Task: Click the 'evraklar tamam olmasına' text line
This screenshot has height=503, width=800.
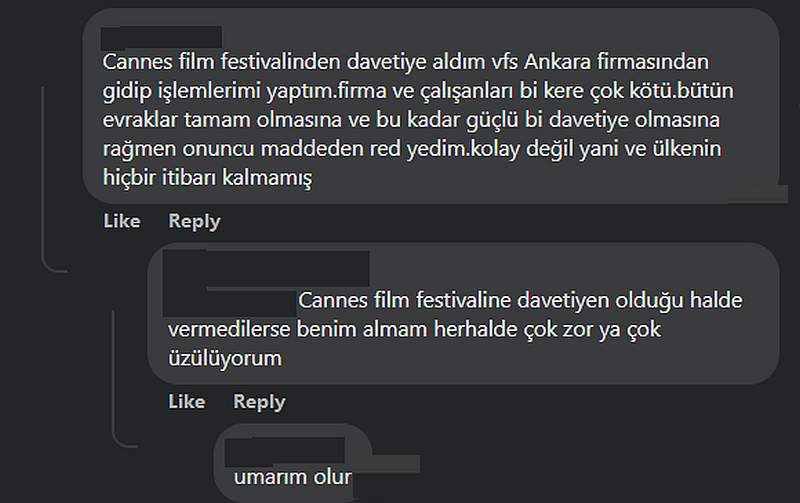Action: pos(411,120)
